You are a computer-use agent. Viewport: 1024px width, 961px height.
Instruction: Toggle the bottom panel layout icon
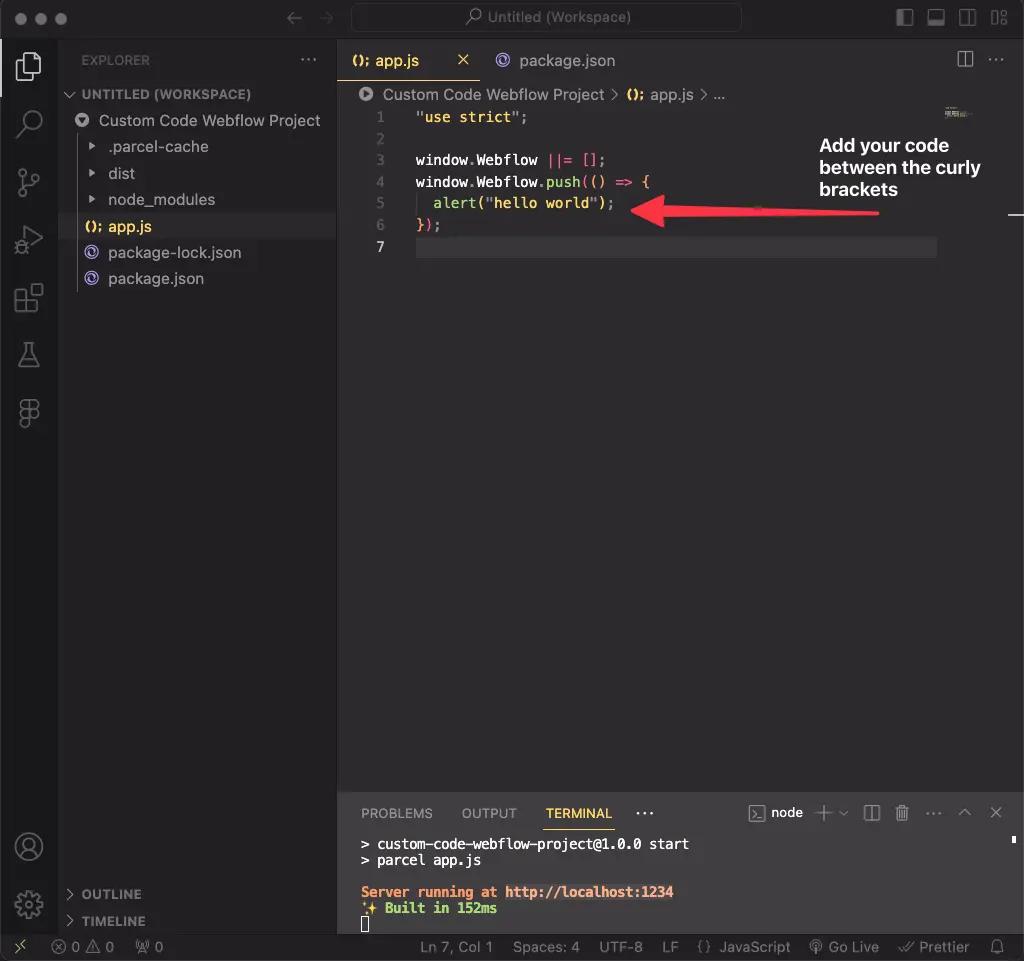936,18
